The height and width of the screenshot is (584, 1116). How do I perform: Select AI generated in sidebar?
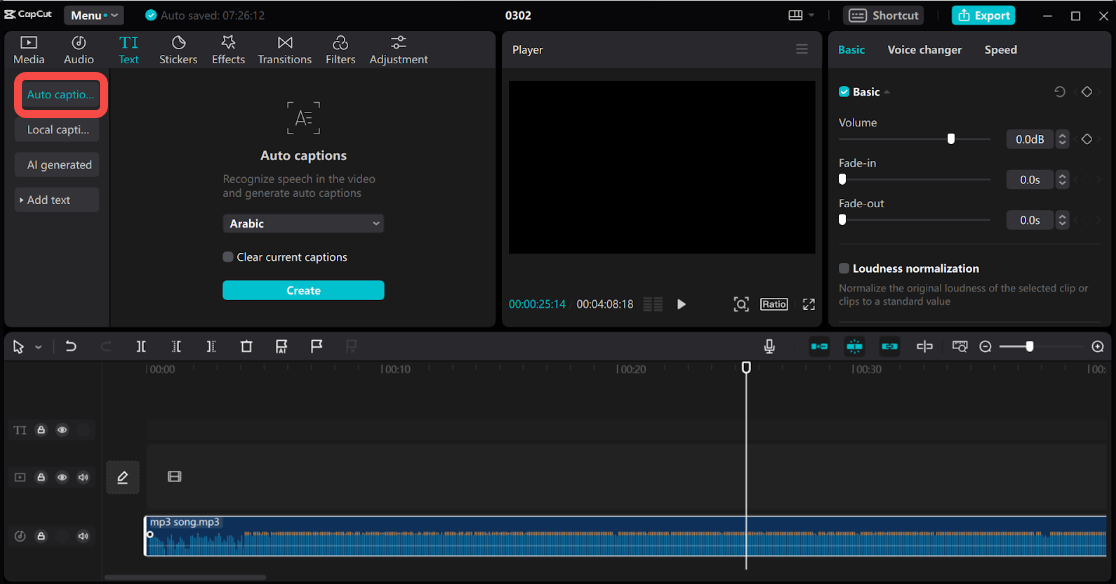(x=57, y=165)
